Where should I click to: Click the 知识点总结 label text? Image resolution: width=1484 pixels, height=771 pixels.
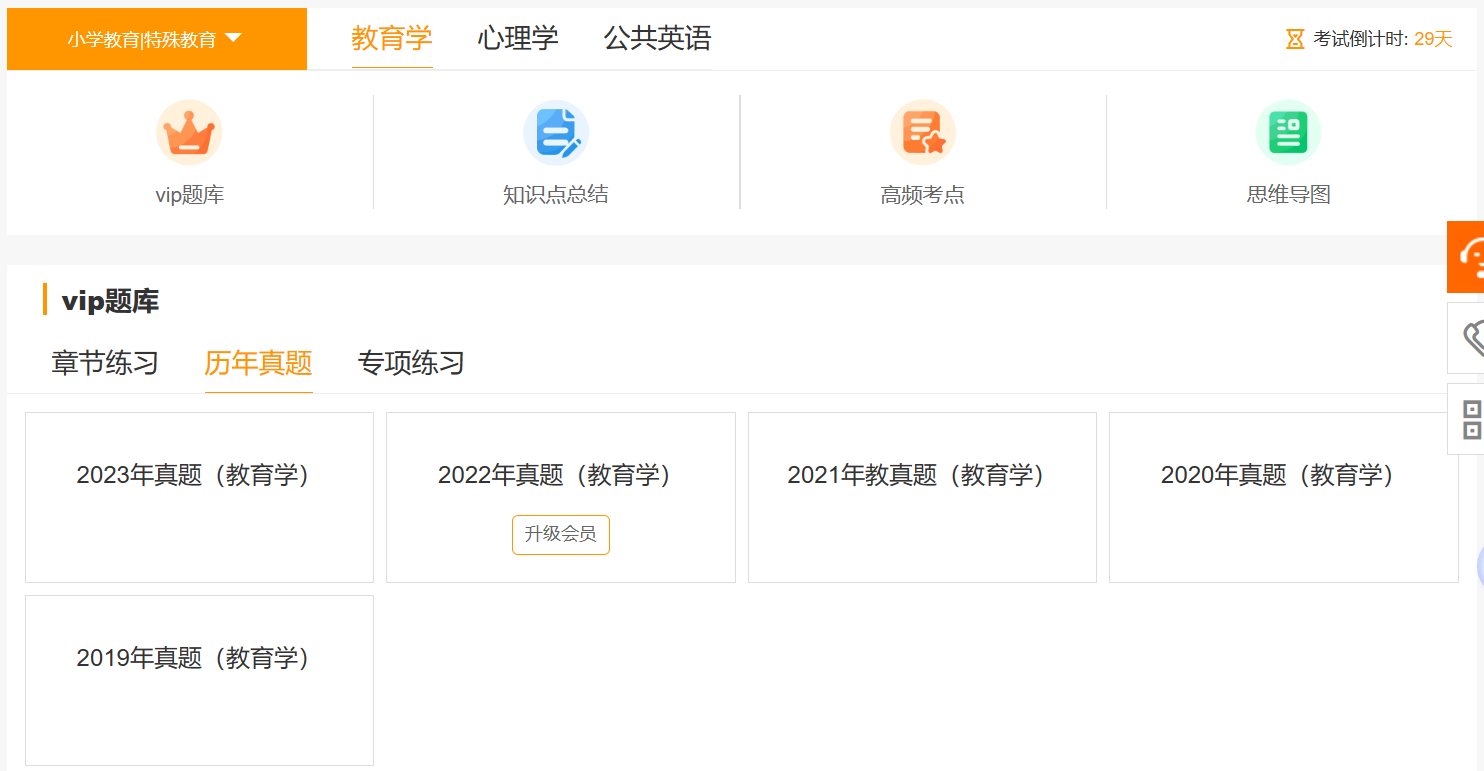pyautogui.click(x=556, y=195)
